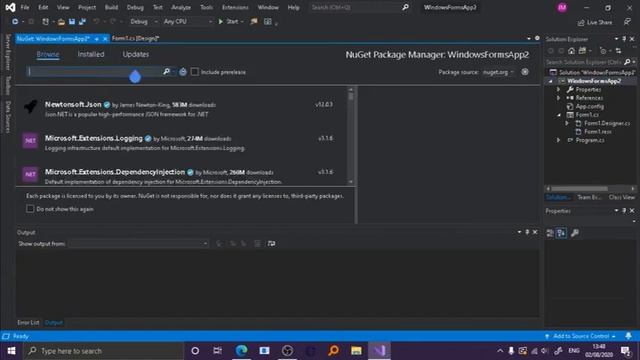Close the NuGet WindowsFormsApp2 tab
Screen dimensions: 640x360
[x=105, y=39]
